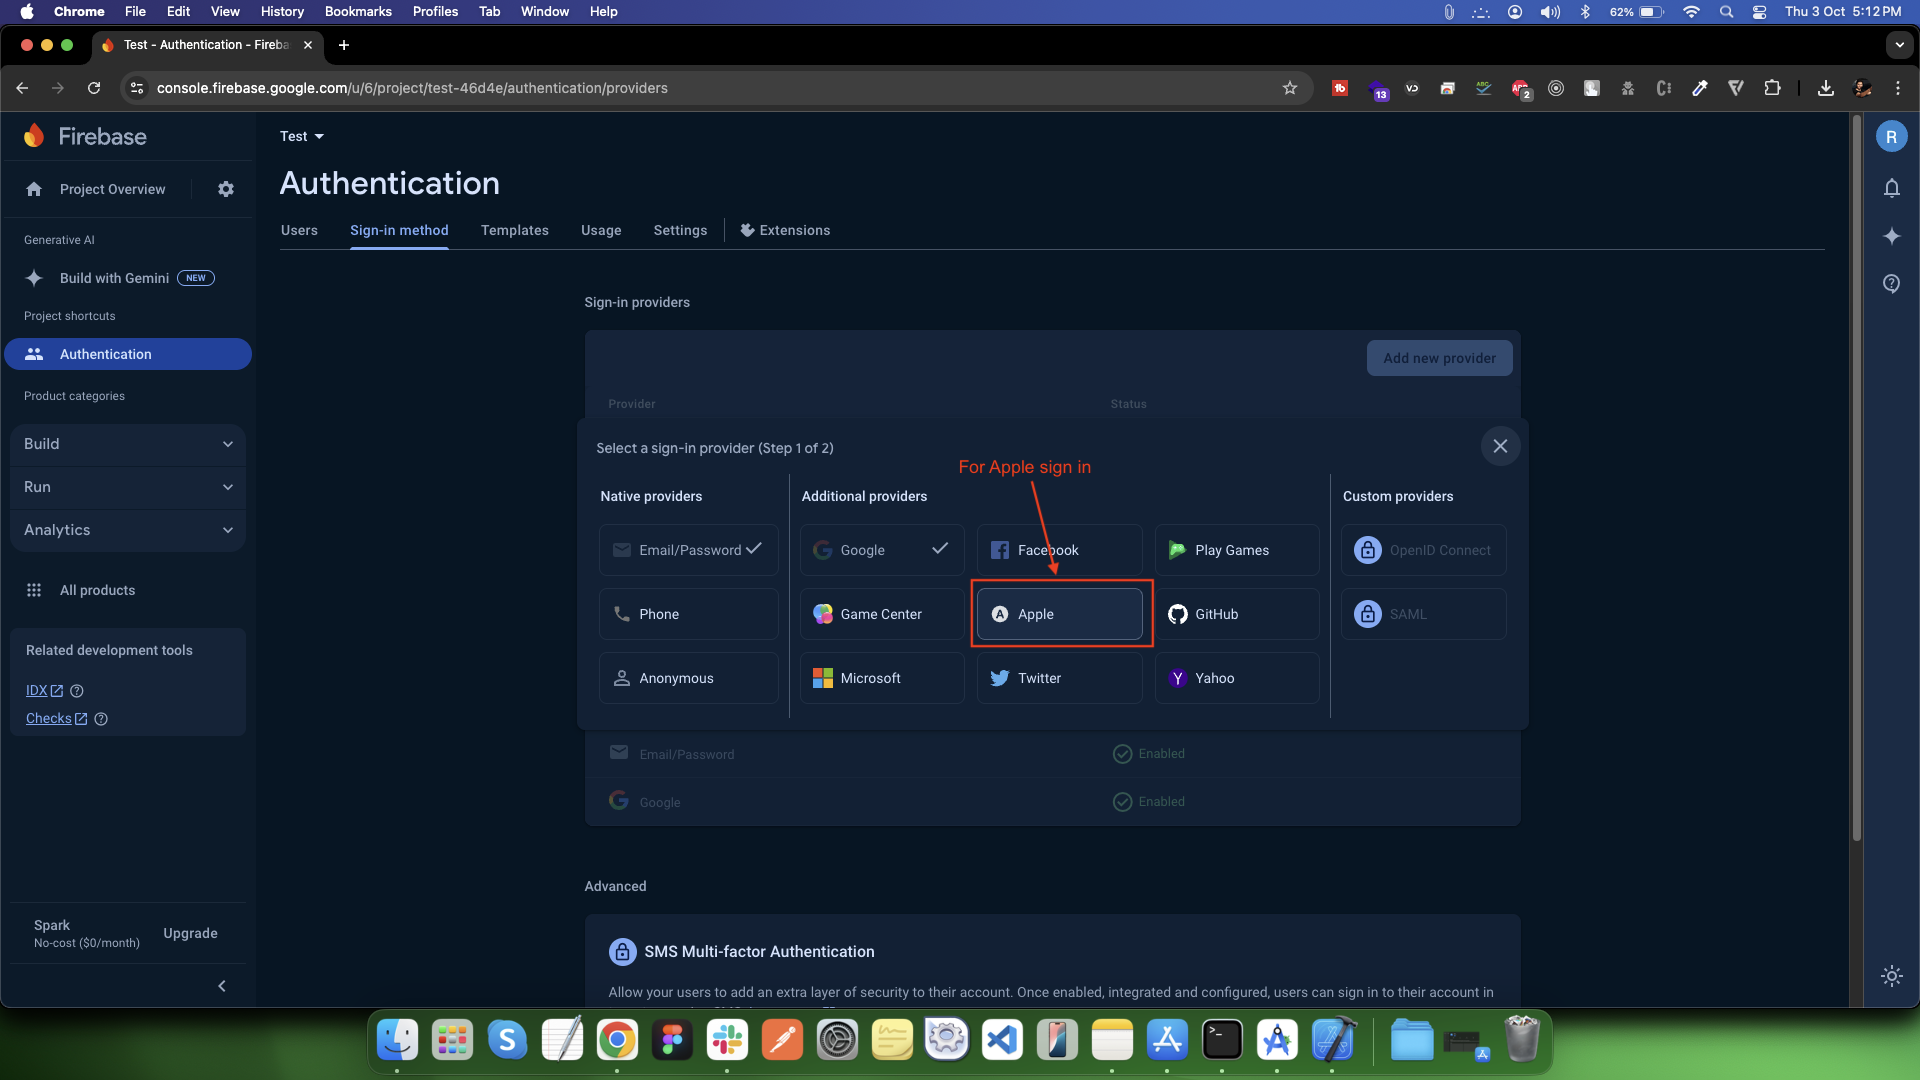Viewport: 1920px width, 1080px height.
Task: Open notifications bell icon
Action: (x=1891, y=188)
